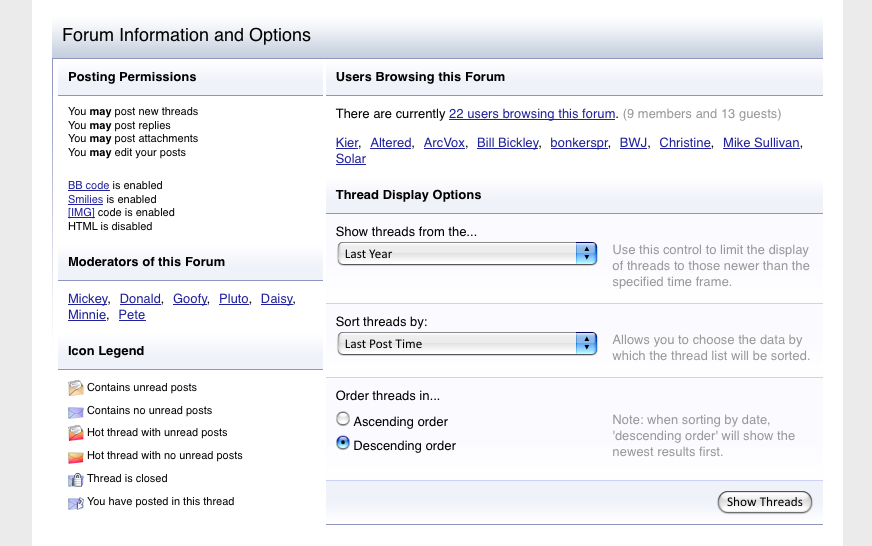Open Christine's profile link
This screenshot has height=546, width=872.
tap(685, 143)
